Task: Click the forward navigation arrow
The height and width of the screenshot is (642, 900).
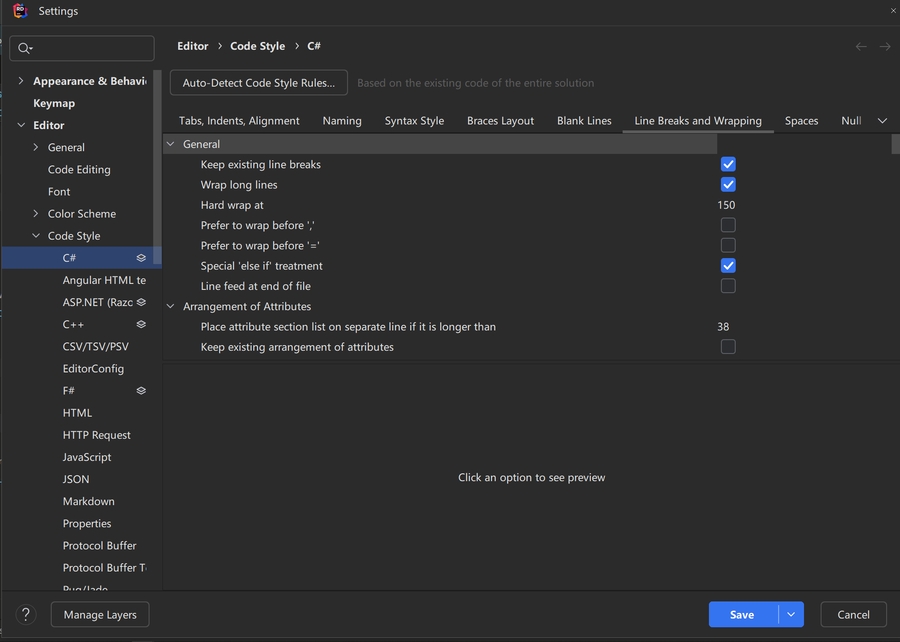Action: 885,46
